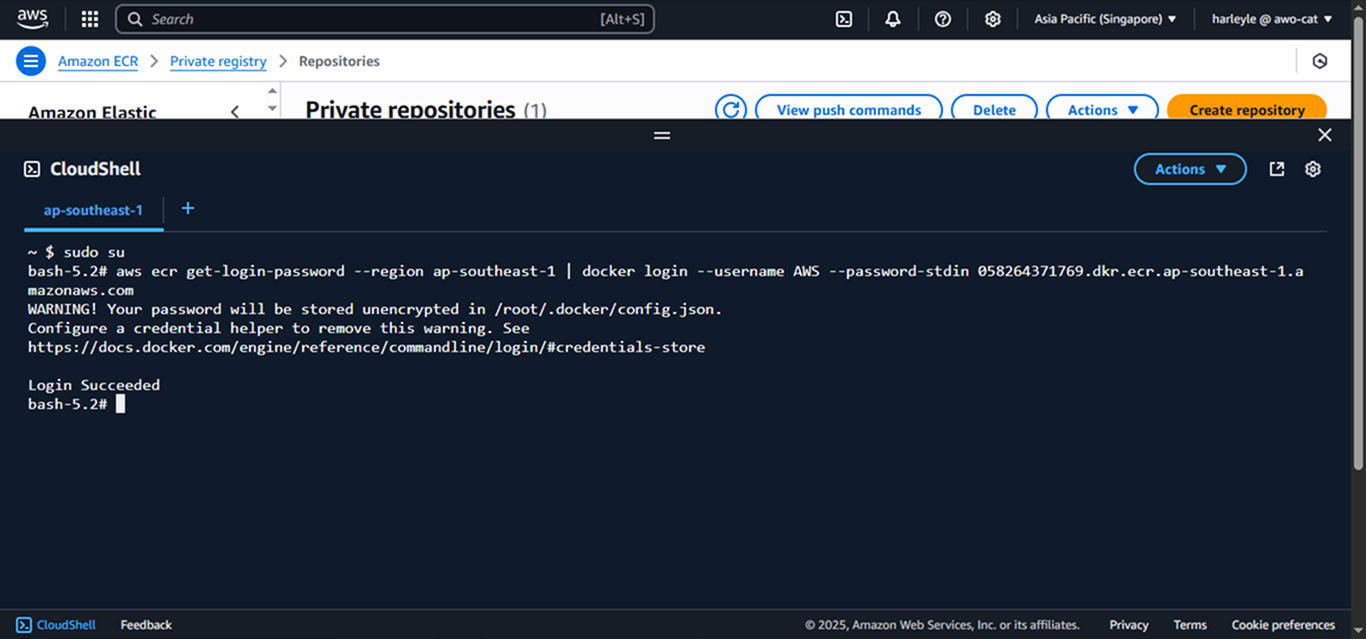Toggle the hamburger side navigation menu
Image resolution: width=1366 pixels, height=639 pixels.
point(31,61)
